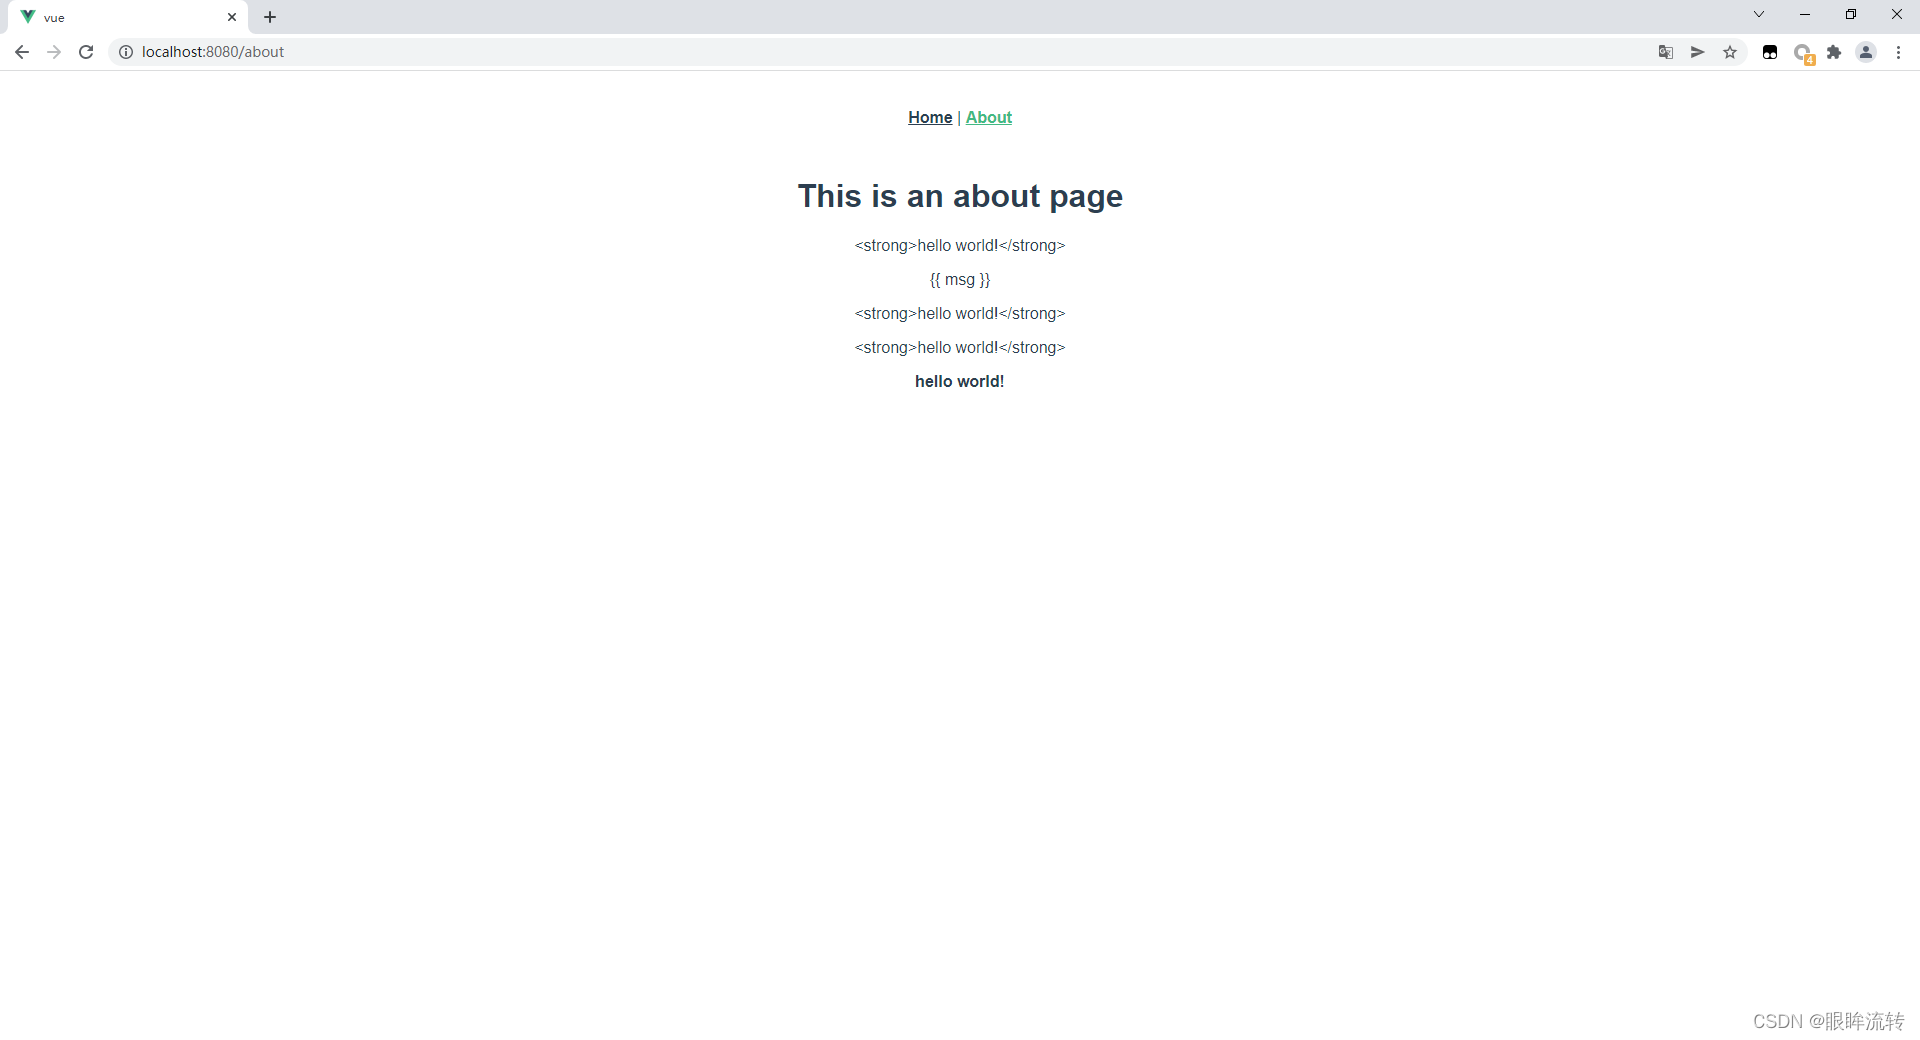Open the extension with orange badge
1920x1040 pixels.
(x=1803, y=53)
